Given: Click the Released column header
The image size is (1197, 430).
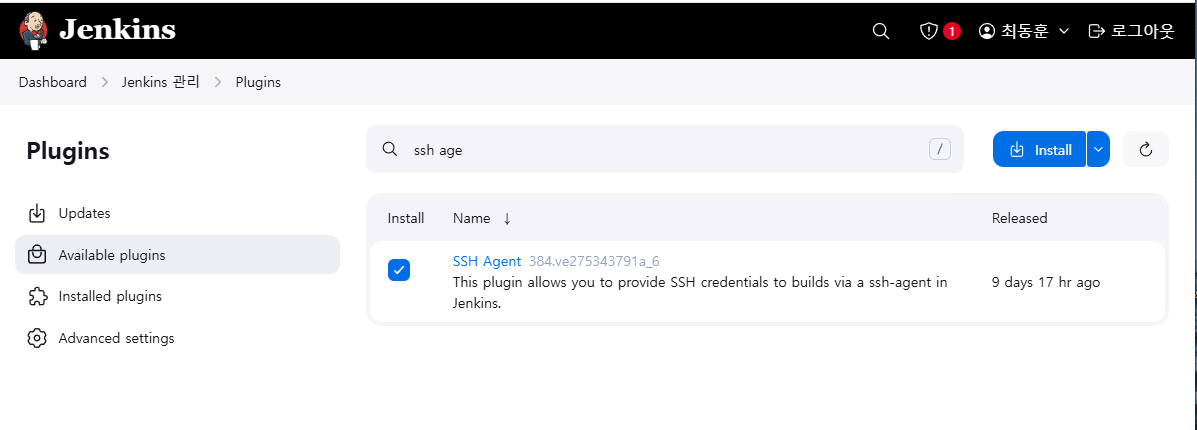Looking at the screenshot, I should coord(1019,218).
